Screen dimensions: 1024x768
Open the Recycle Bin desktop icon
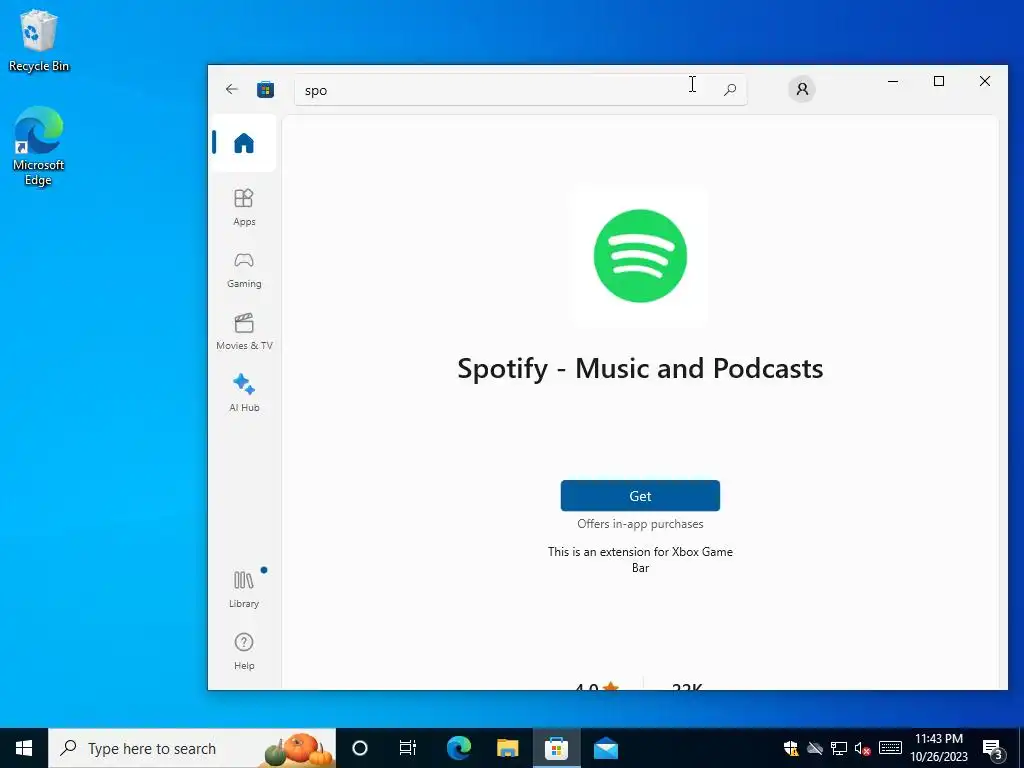tap(39, 40)
